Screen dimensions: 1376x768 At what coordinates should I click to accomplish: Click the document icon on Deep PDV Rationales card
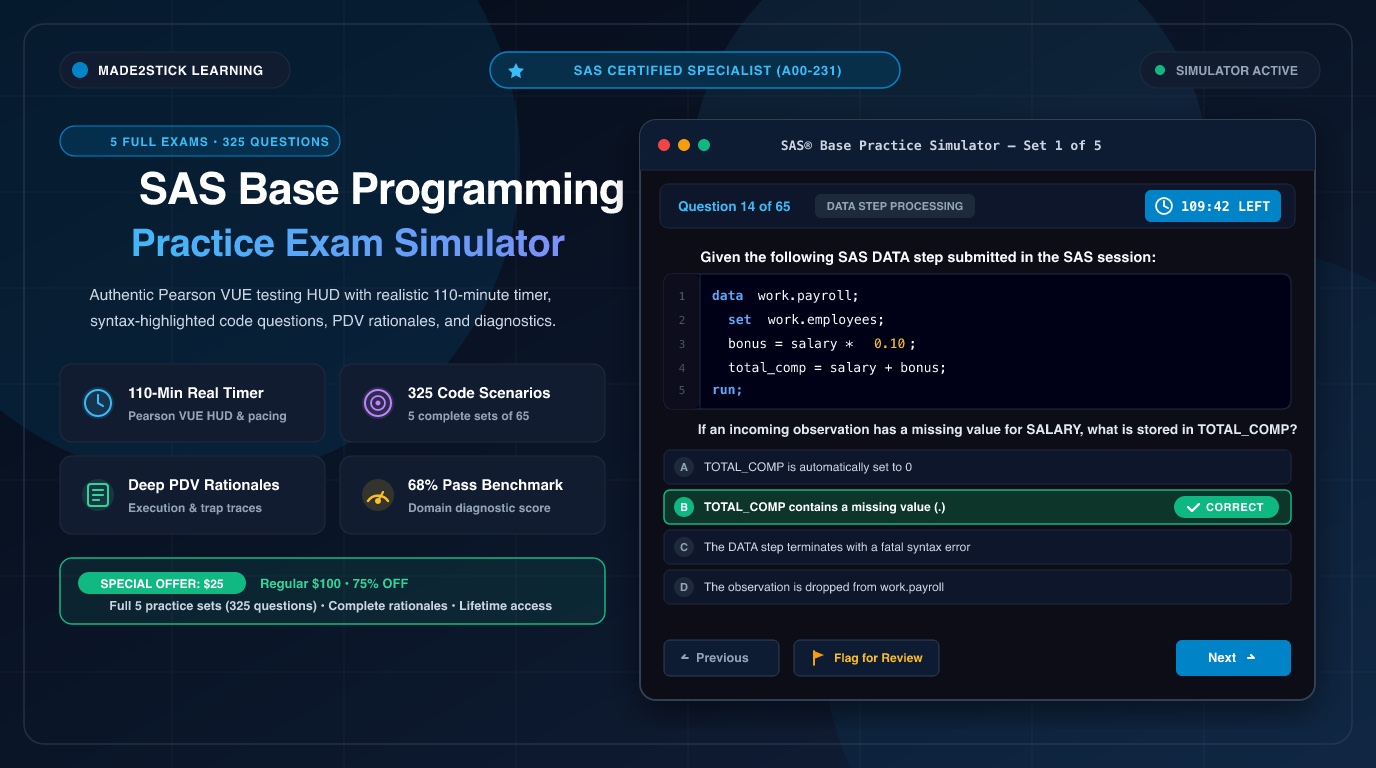click(x=97, y=495)
